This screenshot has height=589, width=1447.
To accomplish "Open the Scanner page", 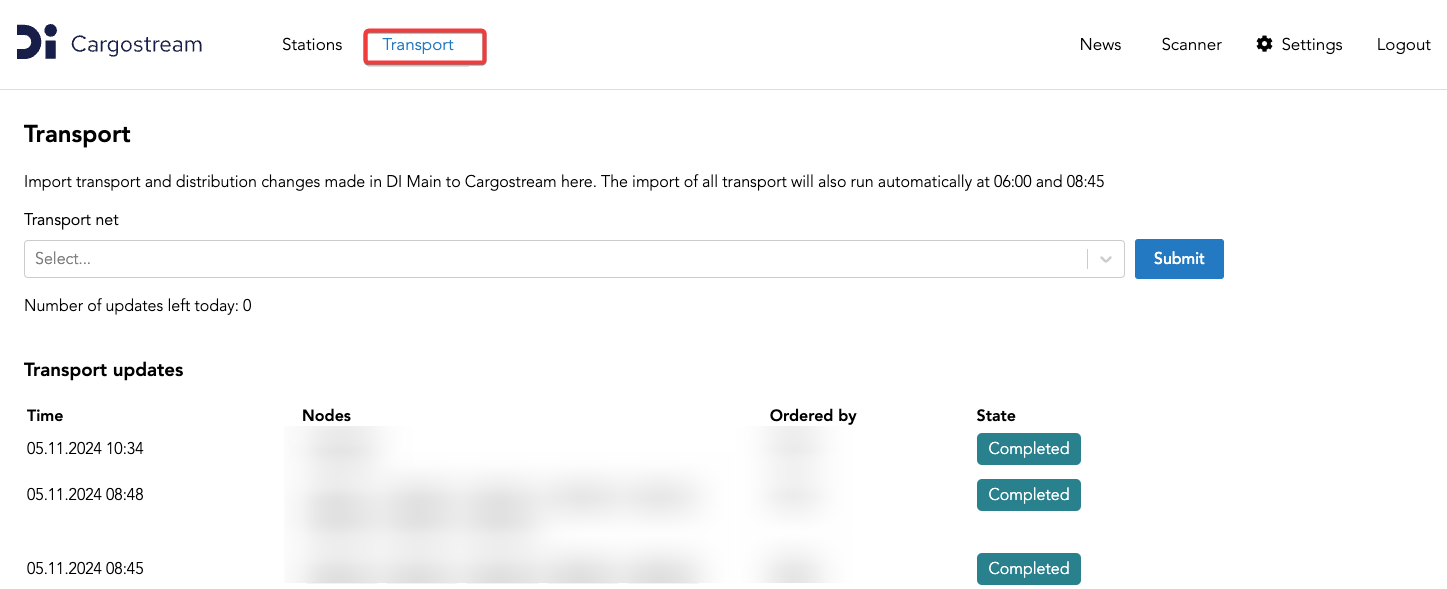I will pos(1191,45).
